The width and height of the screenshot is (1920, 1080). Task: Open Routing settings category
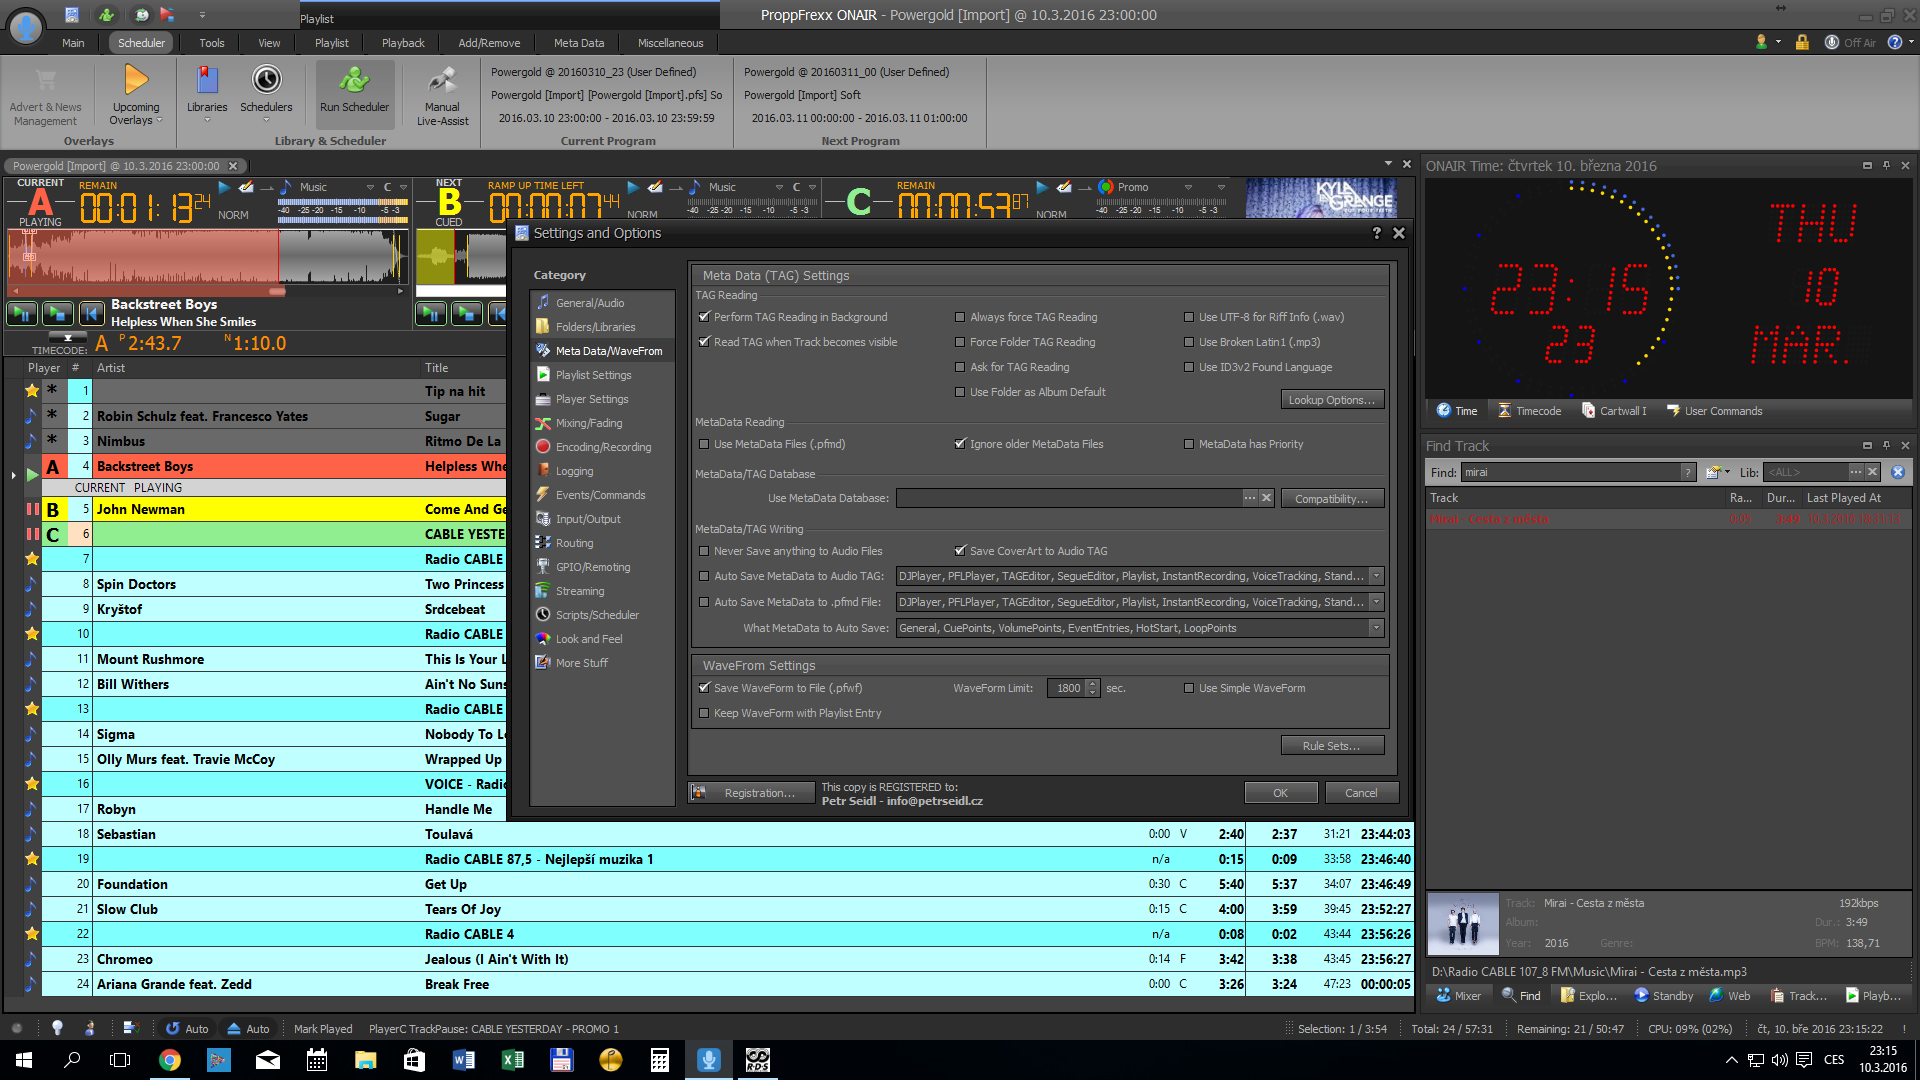click(574, 543)
